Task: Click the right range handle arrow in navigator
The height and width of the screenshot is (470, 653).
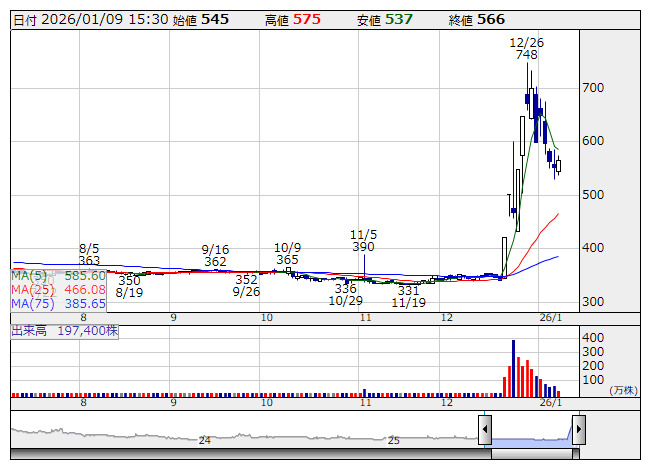Action: pos(578,431)
